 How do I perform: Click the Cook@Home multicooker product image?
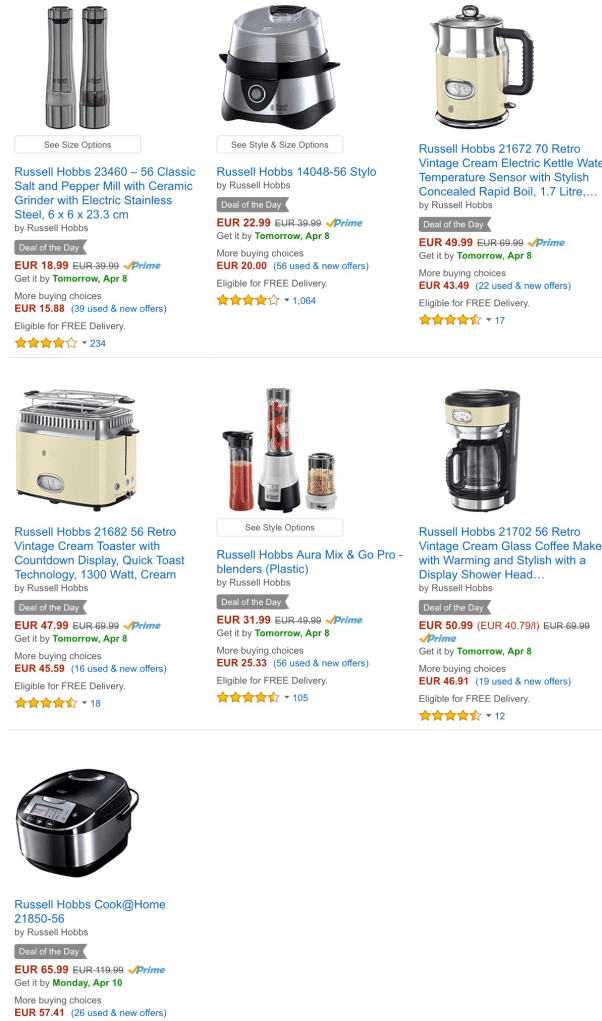77,822
